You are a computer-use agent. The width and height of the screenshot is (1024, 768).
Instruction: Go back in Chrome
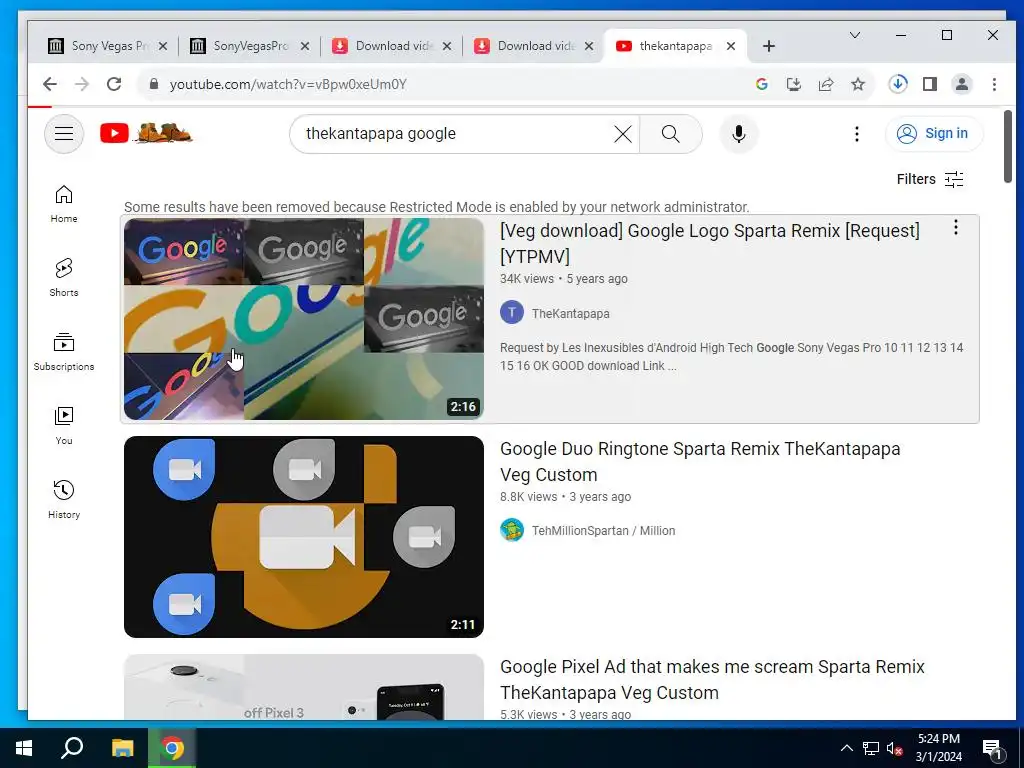[x=50, y=84]
